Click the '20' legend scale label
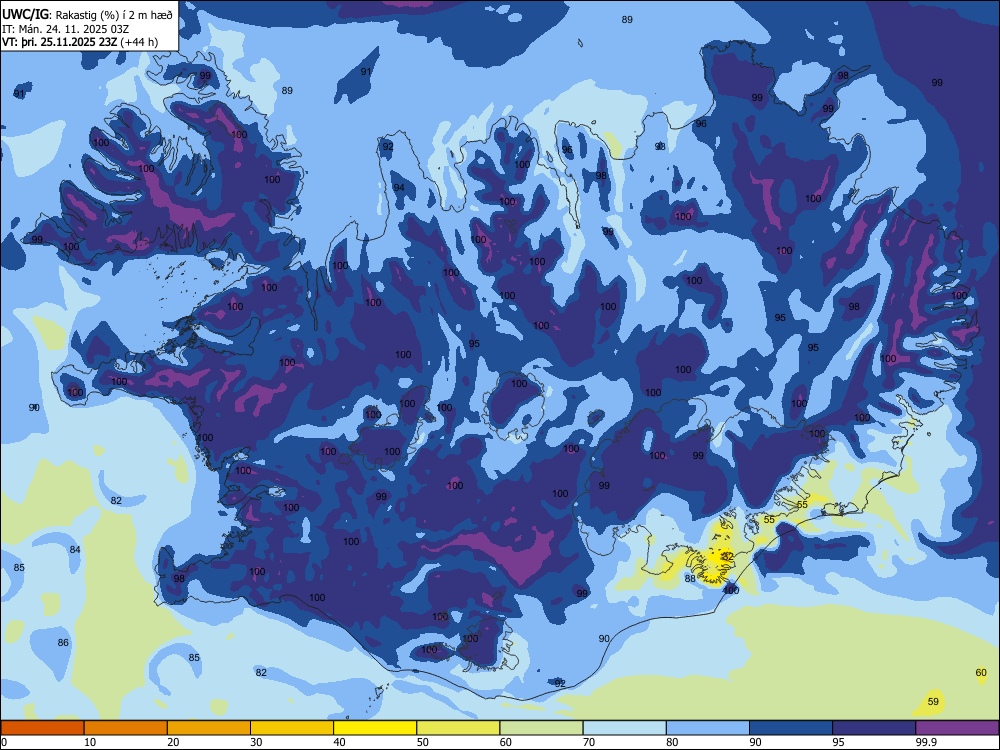1000x750 pixels. click(x=173, y=742)
